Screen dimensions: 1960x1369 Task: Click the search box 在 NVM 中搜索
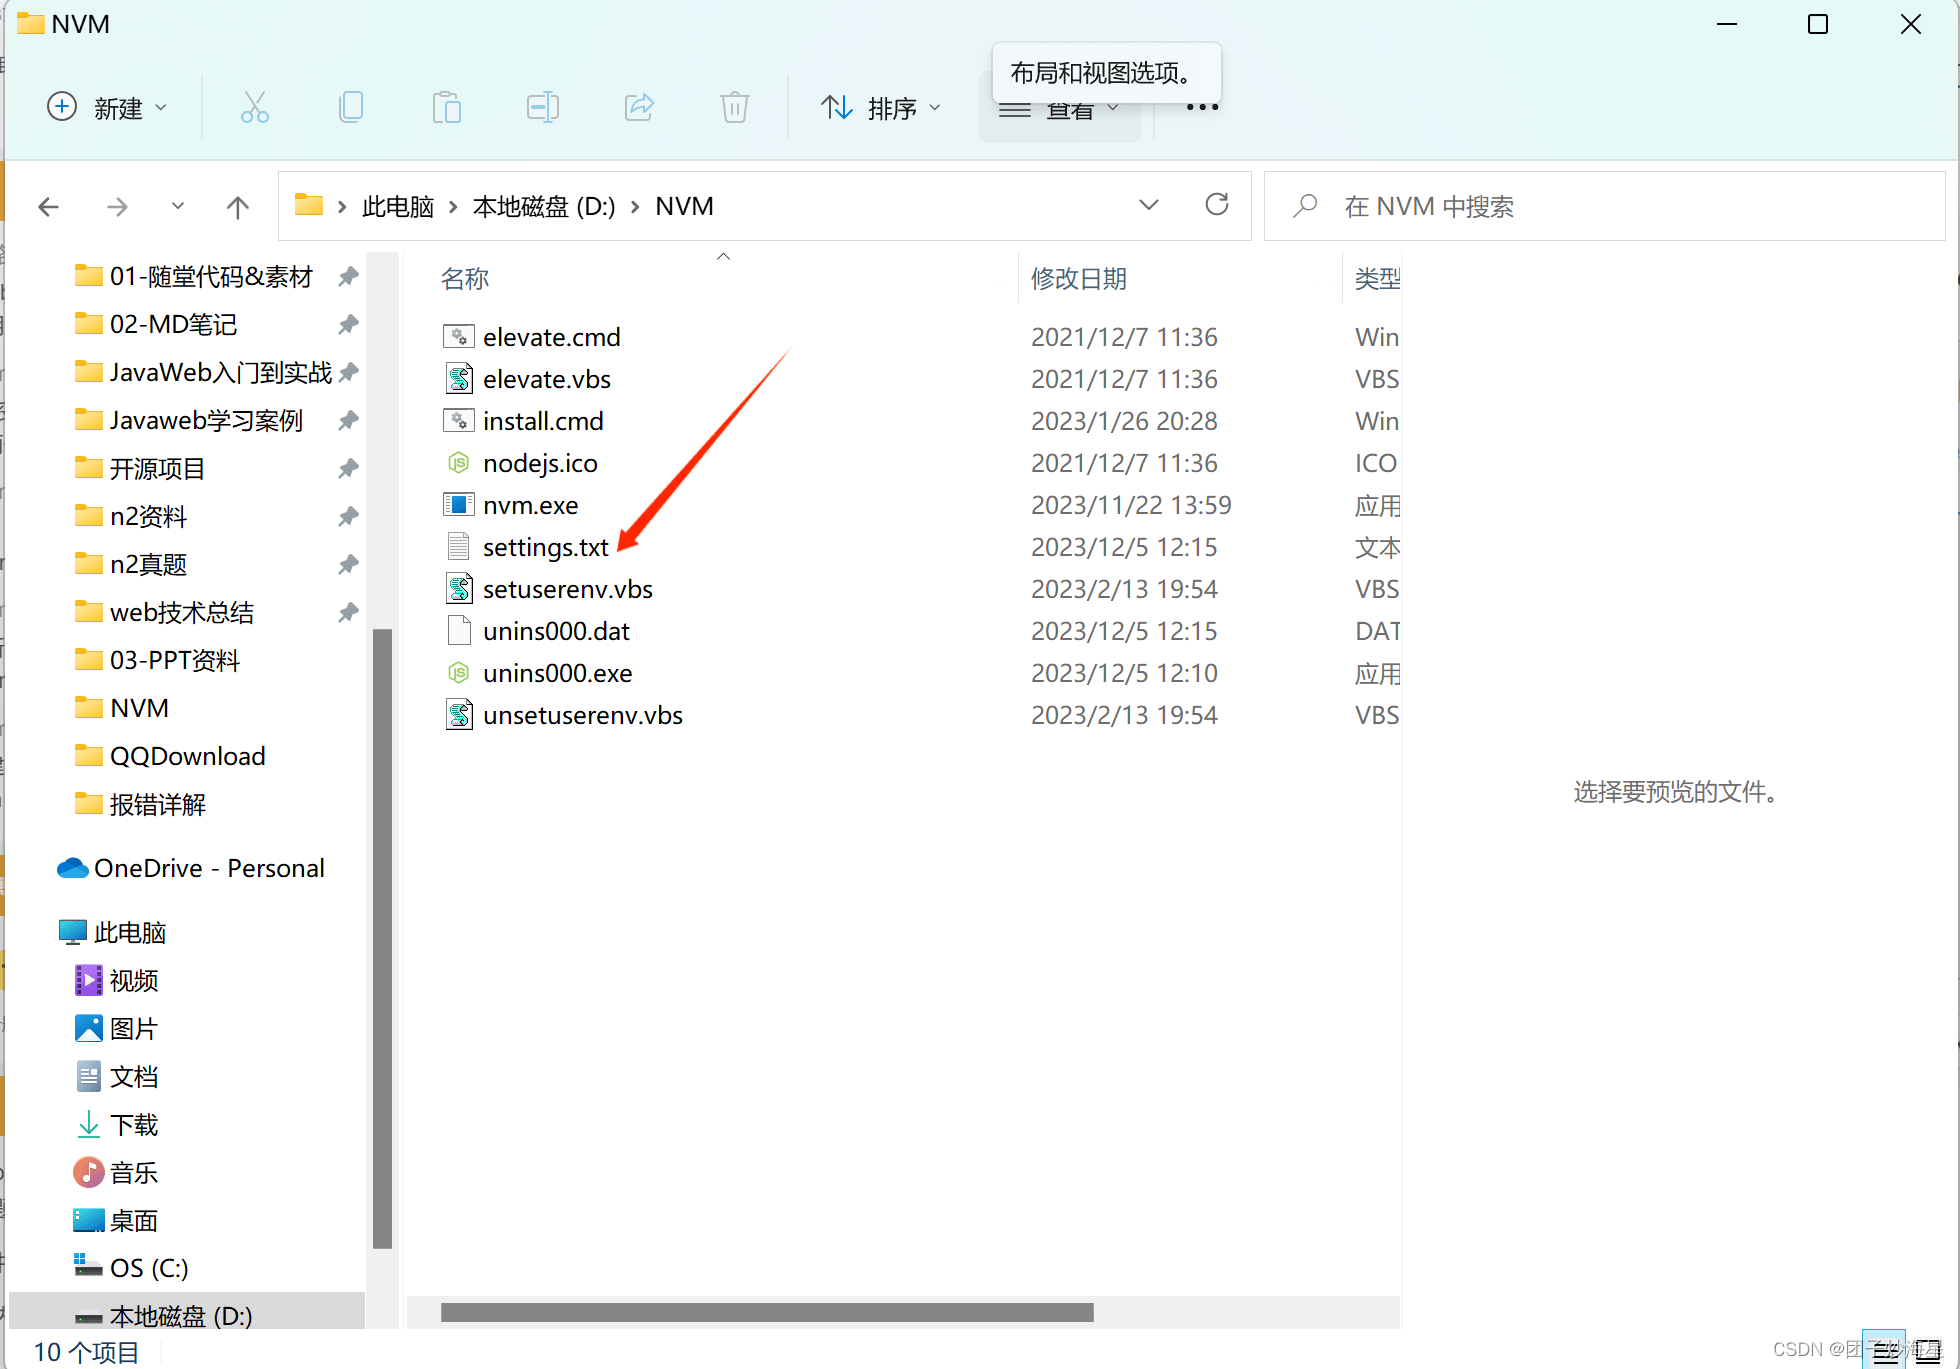(x=1604, y=206)
